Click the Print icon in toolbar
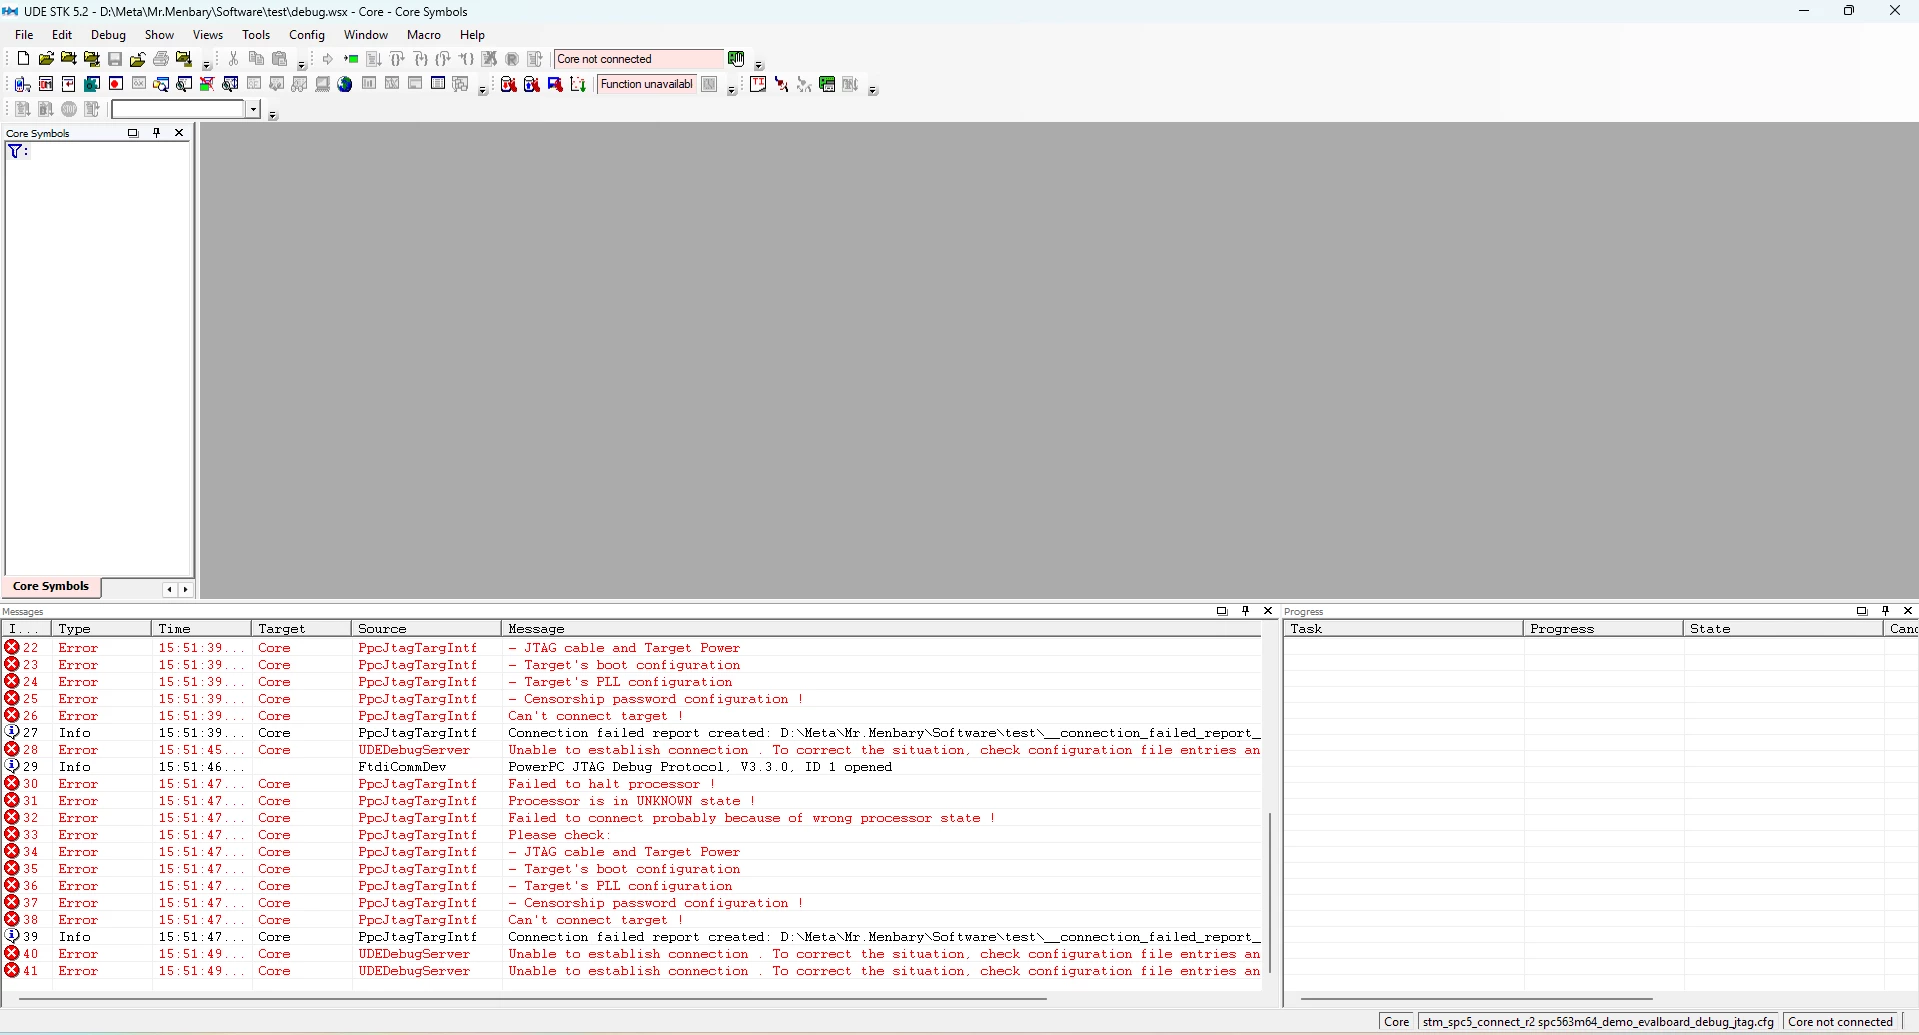 point(161,59)
